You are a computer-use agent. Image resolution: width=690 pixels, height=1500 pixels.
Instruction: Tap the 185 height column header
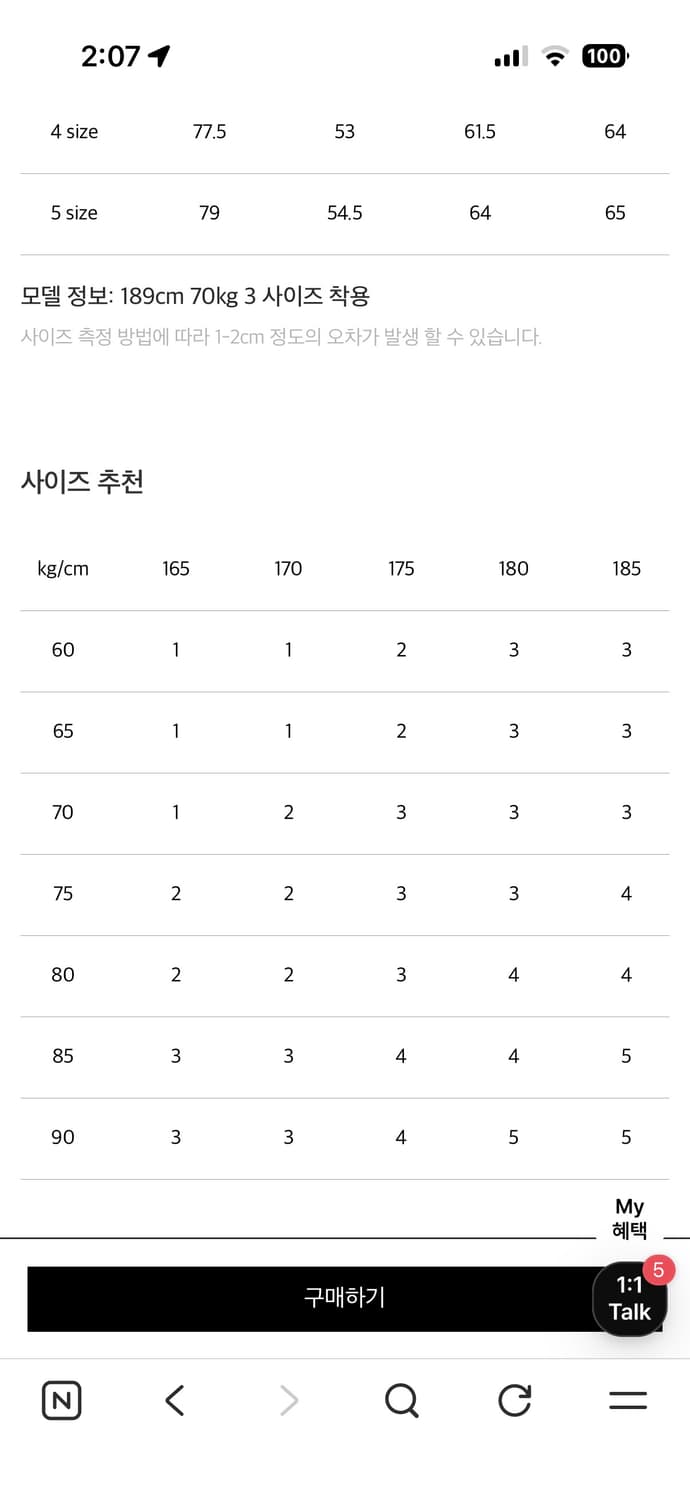(626, 568)
